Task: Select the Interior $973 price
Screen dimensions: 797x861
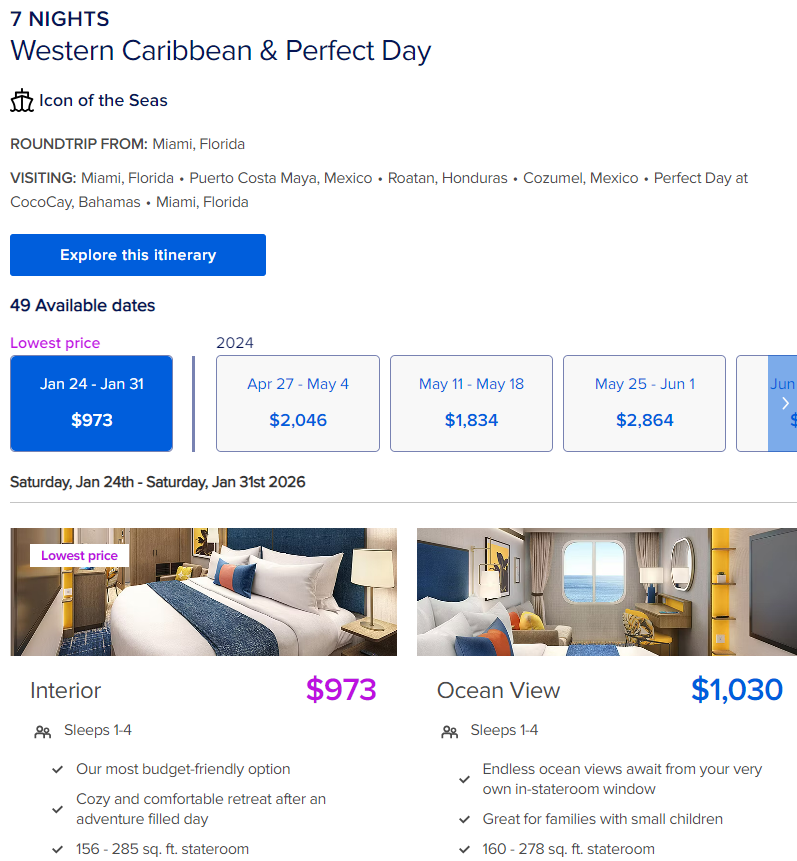Action: [341, 690]
